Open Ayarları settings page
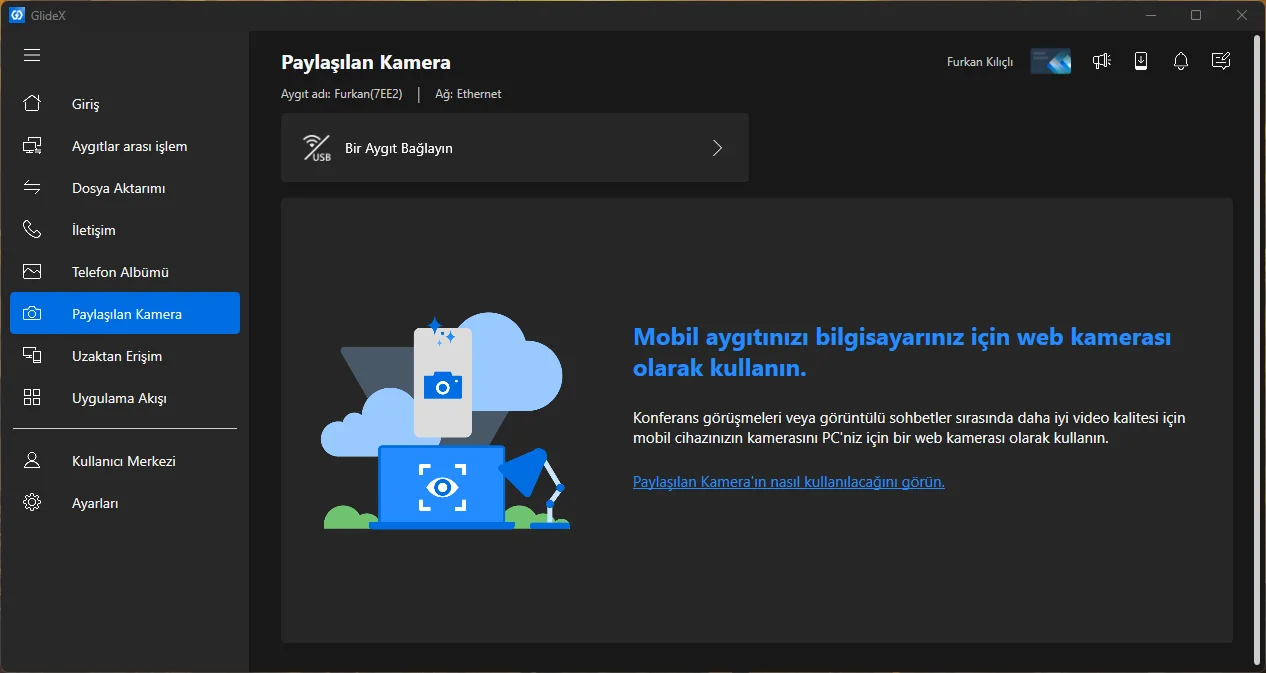 95,503
